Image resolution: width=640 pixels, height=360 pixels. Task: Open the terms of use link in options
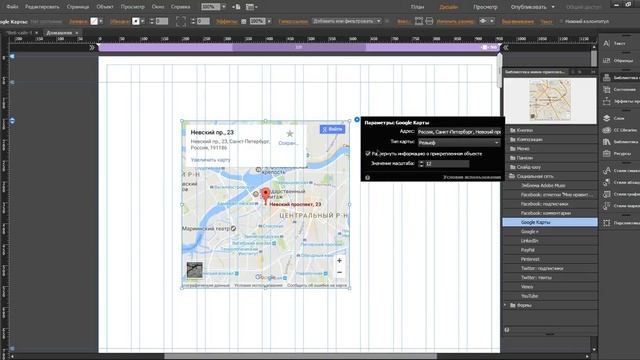click(472, 177)
